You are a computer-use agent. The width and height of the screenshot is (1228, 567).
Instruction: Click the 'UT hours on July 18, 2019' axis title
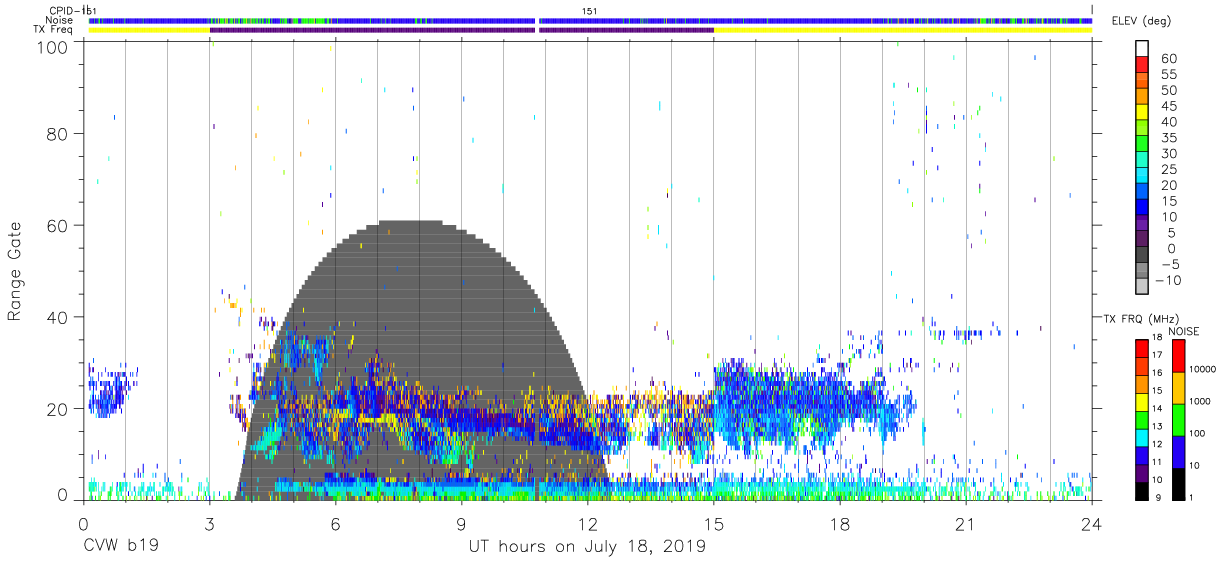587,547
